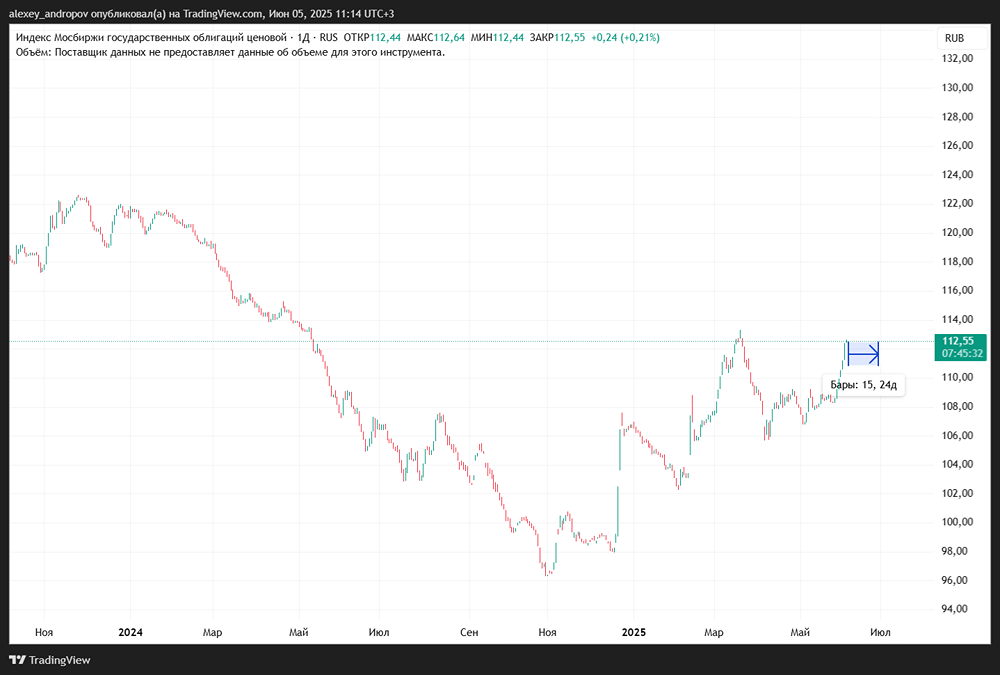Click the change value +0,24 (+0,21%)
Screen dimensions: 1000x675
(625, 38)
